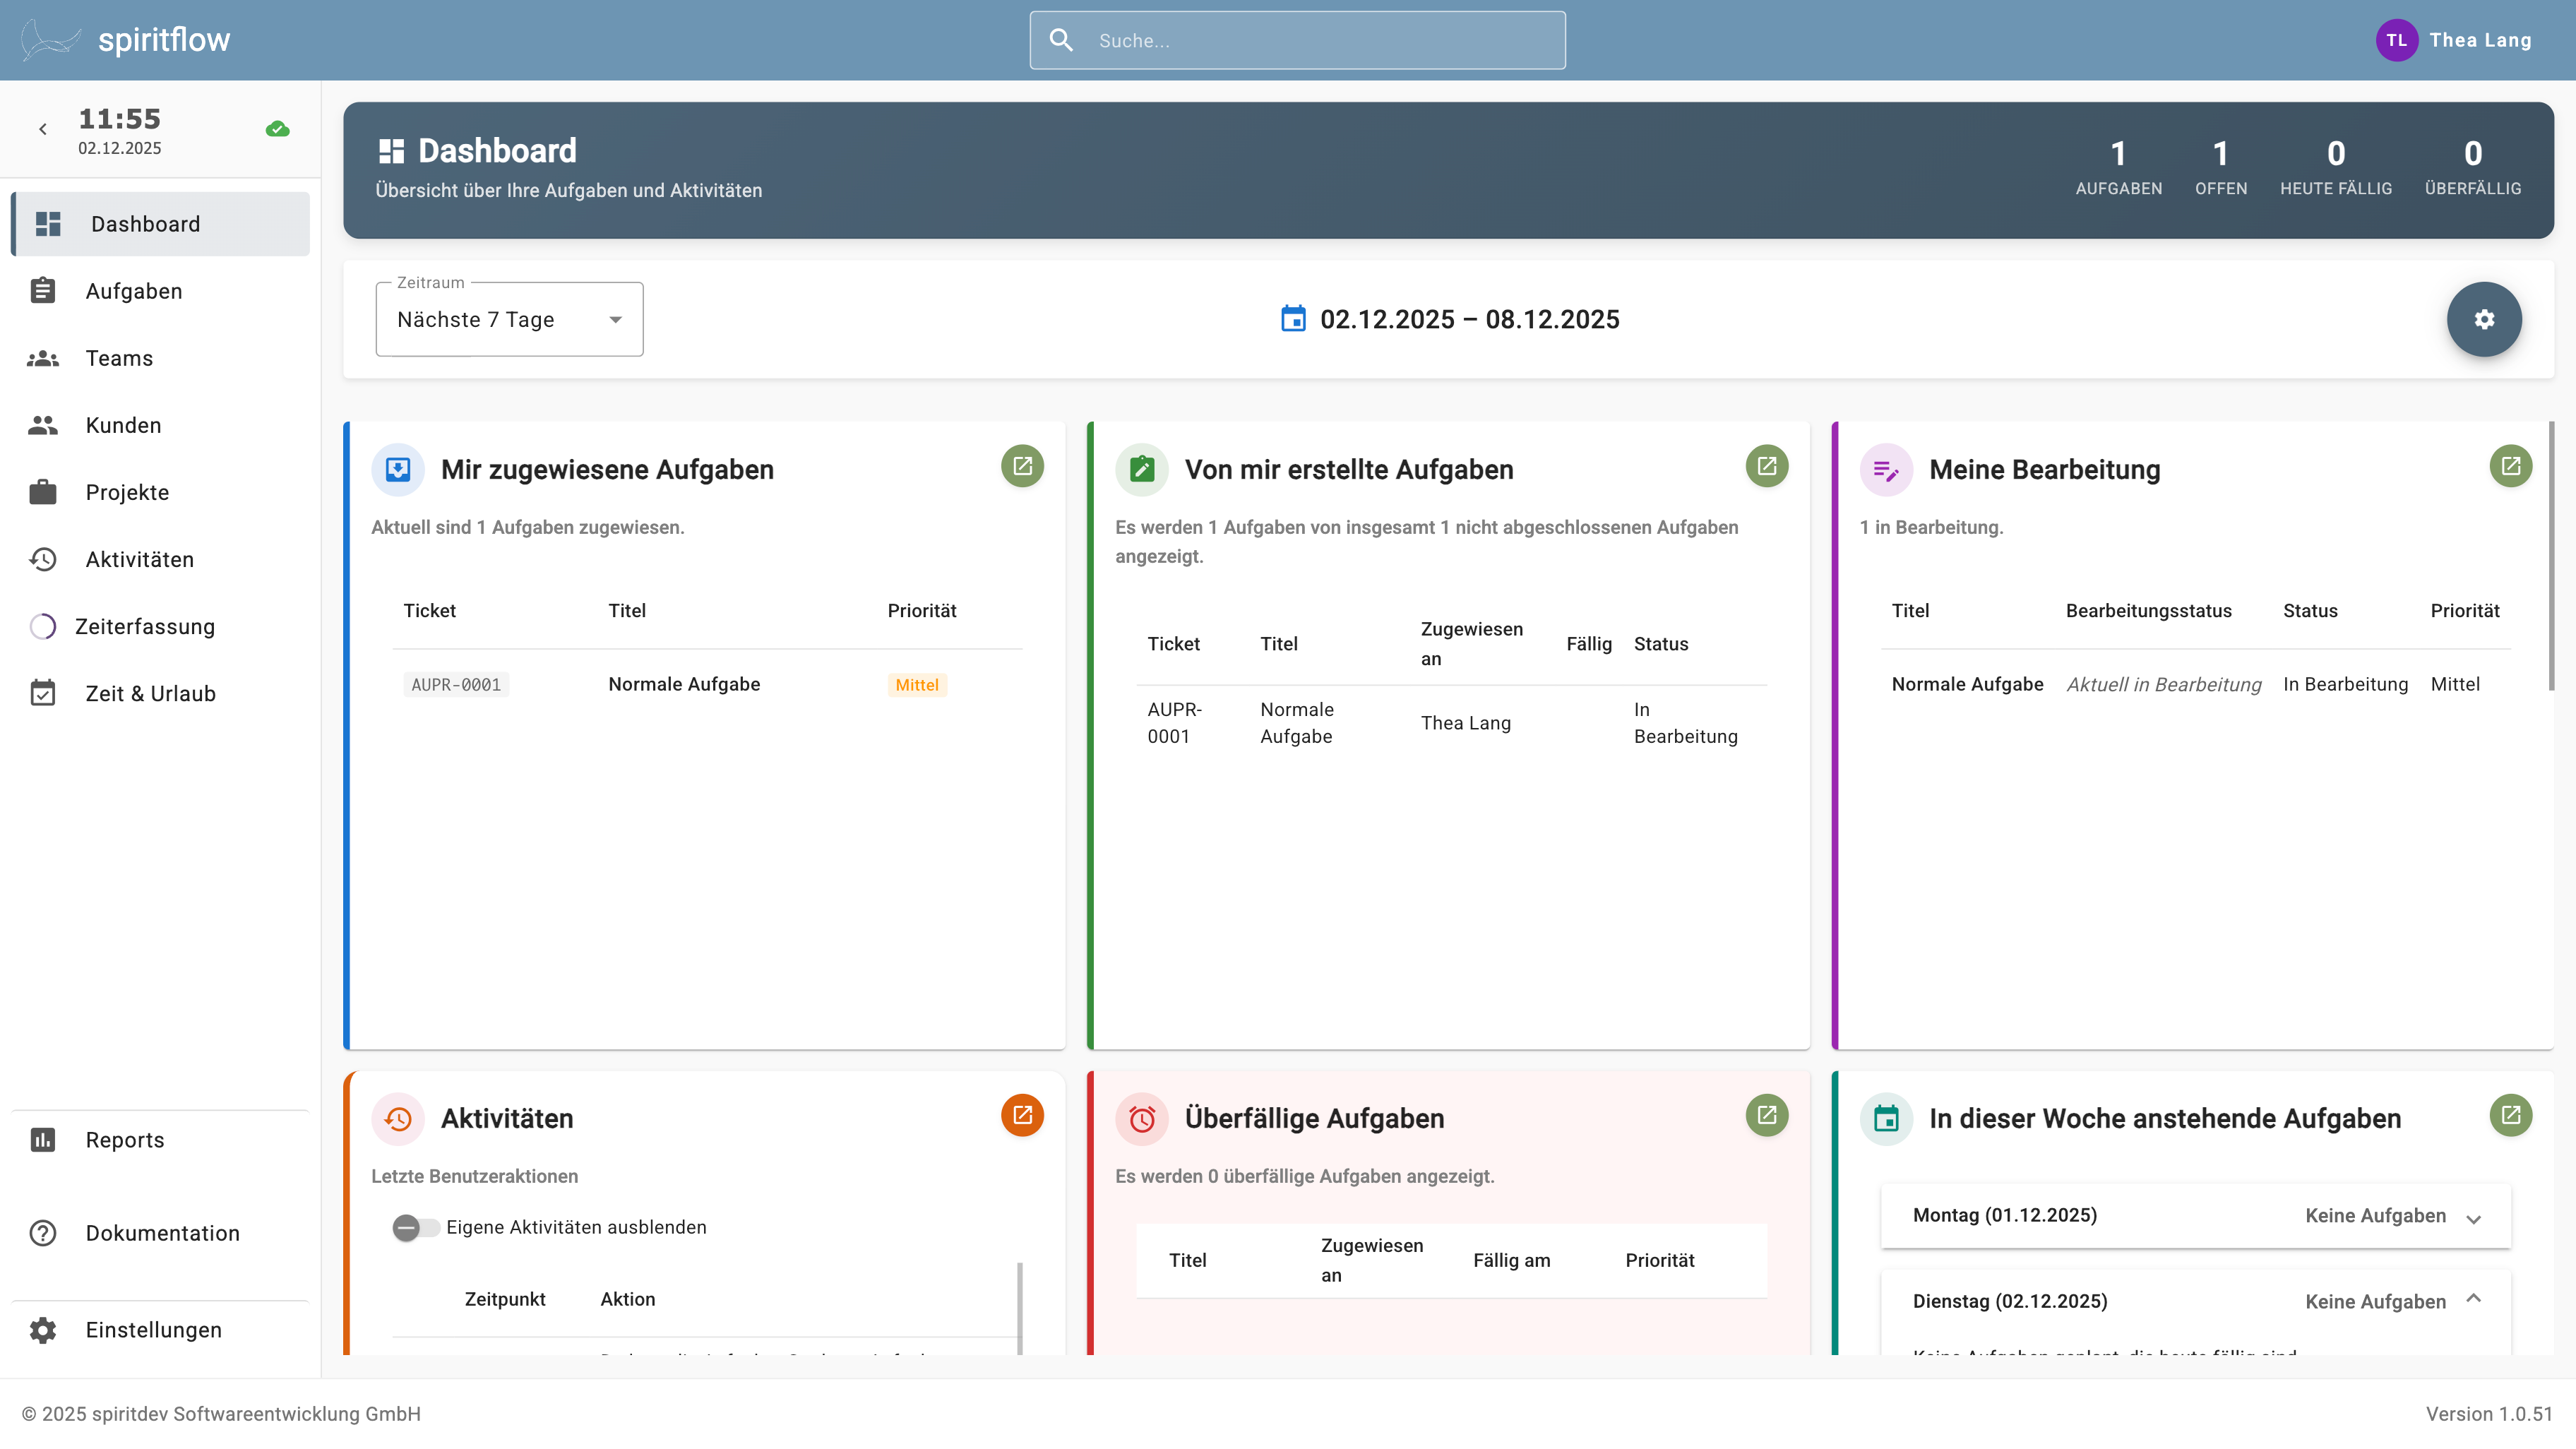Click Bearbeitungsstatus column header
Viewport: 2576px width, 1449px height.
(2148, 611)
